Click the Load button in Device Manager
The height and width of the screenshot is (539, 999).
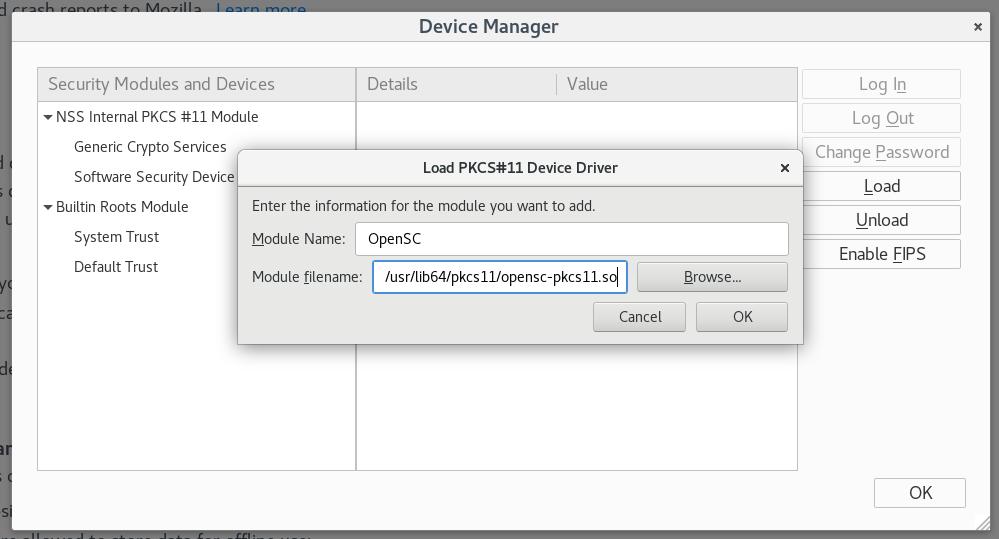click(882, 186)
